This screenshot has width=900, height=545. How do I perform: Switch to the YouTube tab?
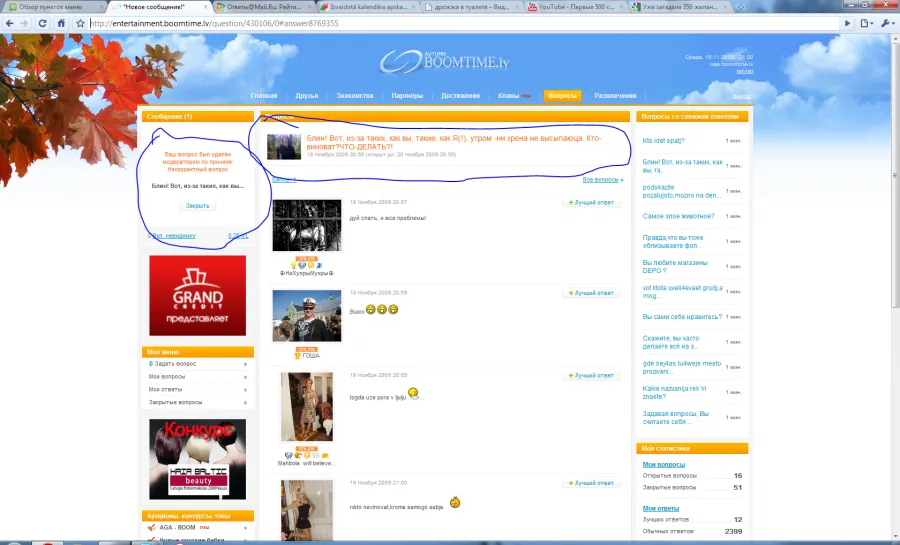(x=574, y=7)
